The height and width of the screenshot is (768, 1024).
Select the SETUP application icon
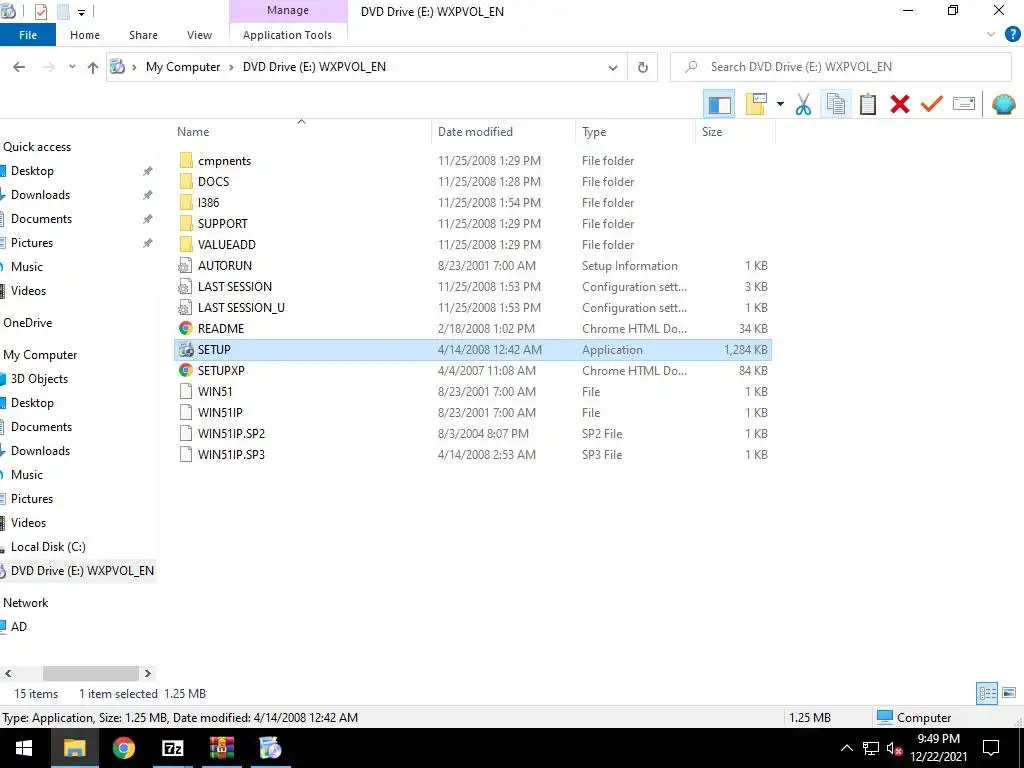point(186,349)
